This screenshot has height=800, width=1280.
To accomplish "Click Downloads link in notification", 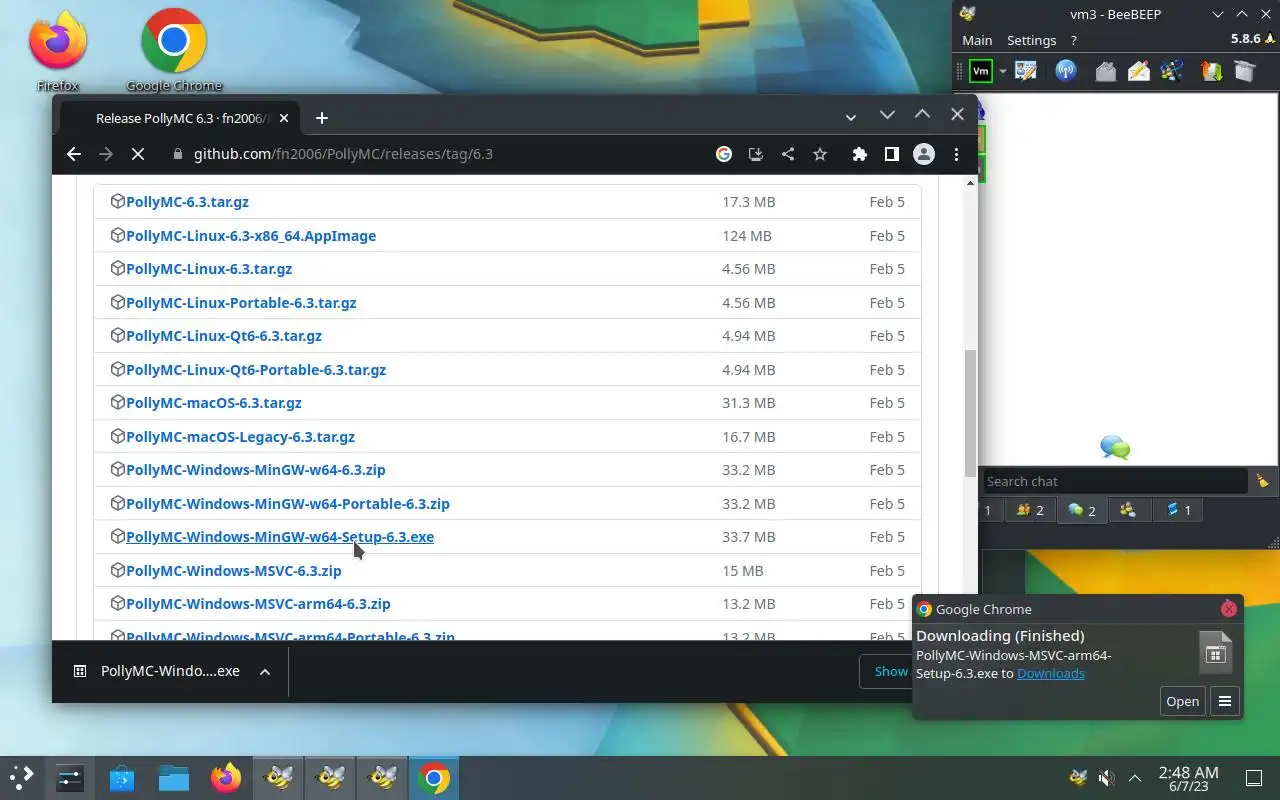I will (1051, 673).
